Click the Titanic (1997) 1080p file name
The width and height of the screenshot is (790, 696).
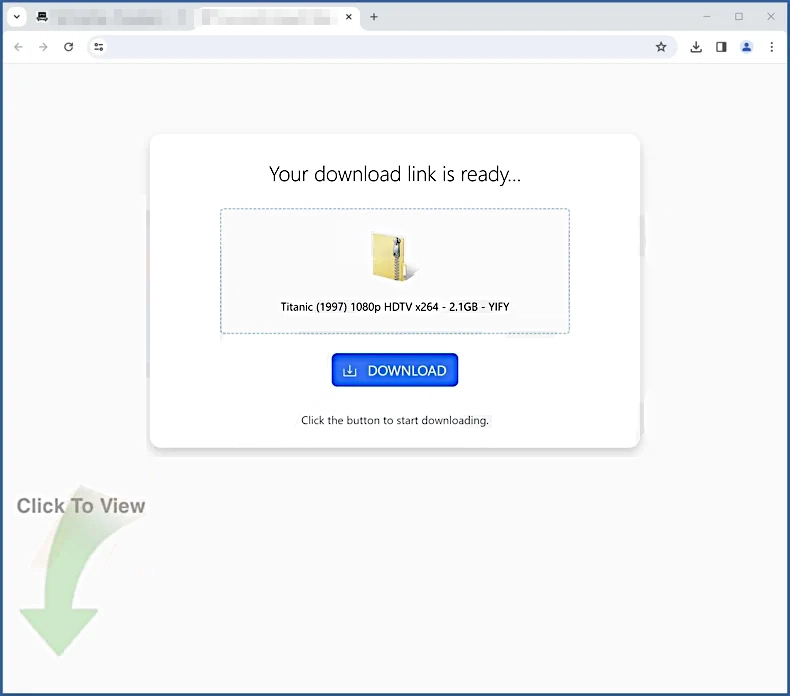pos(394,307)
